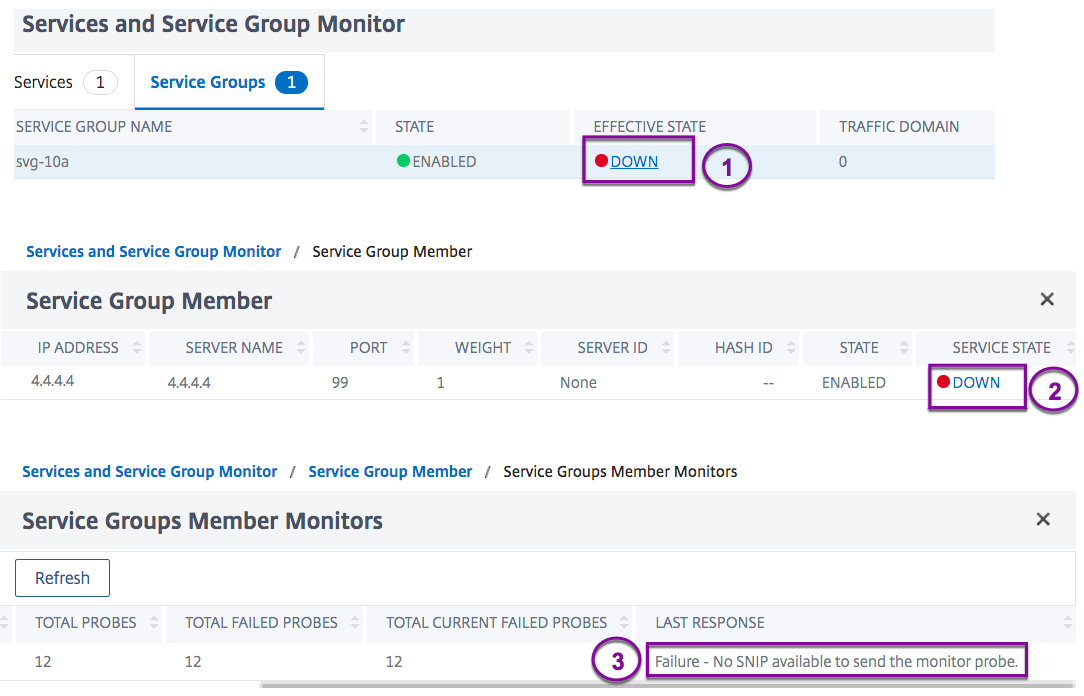Click the Service Groups count badge

(x=291, y=82)
